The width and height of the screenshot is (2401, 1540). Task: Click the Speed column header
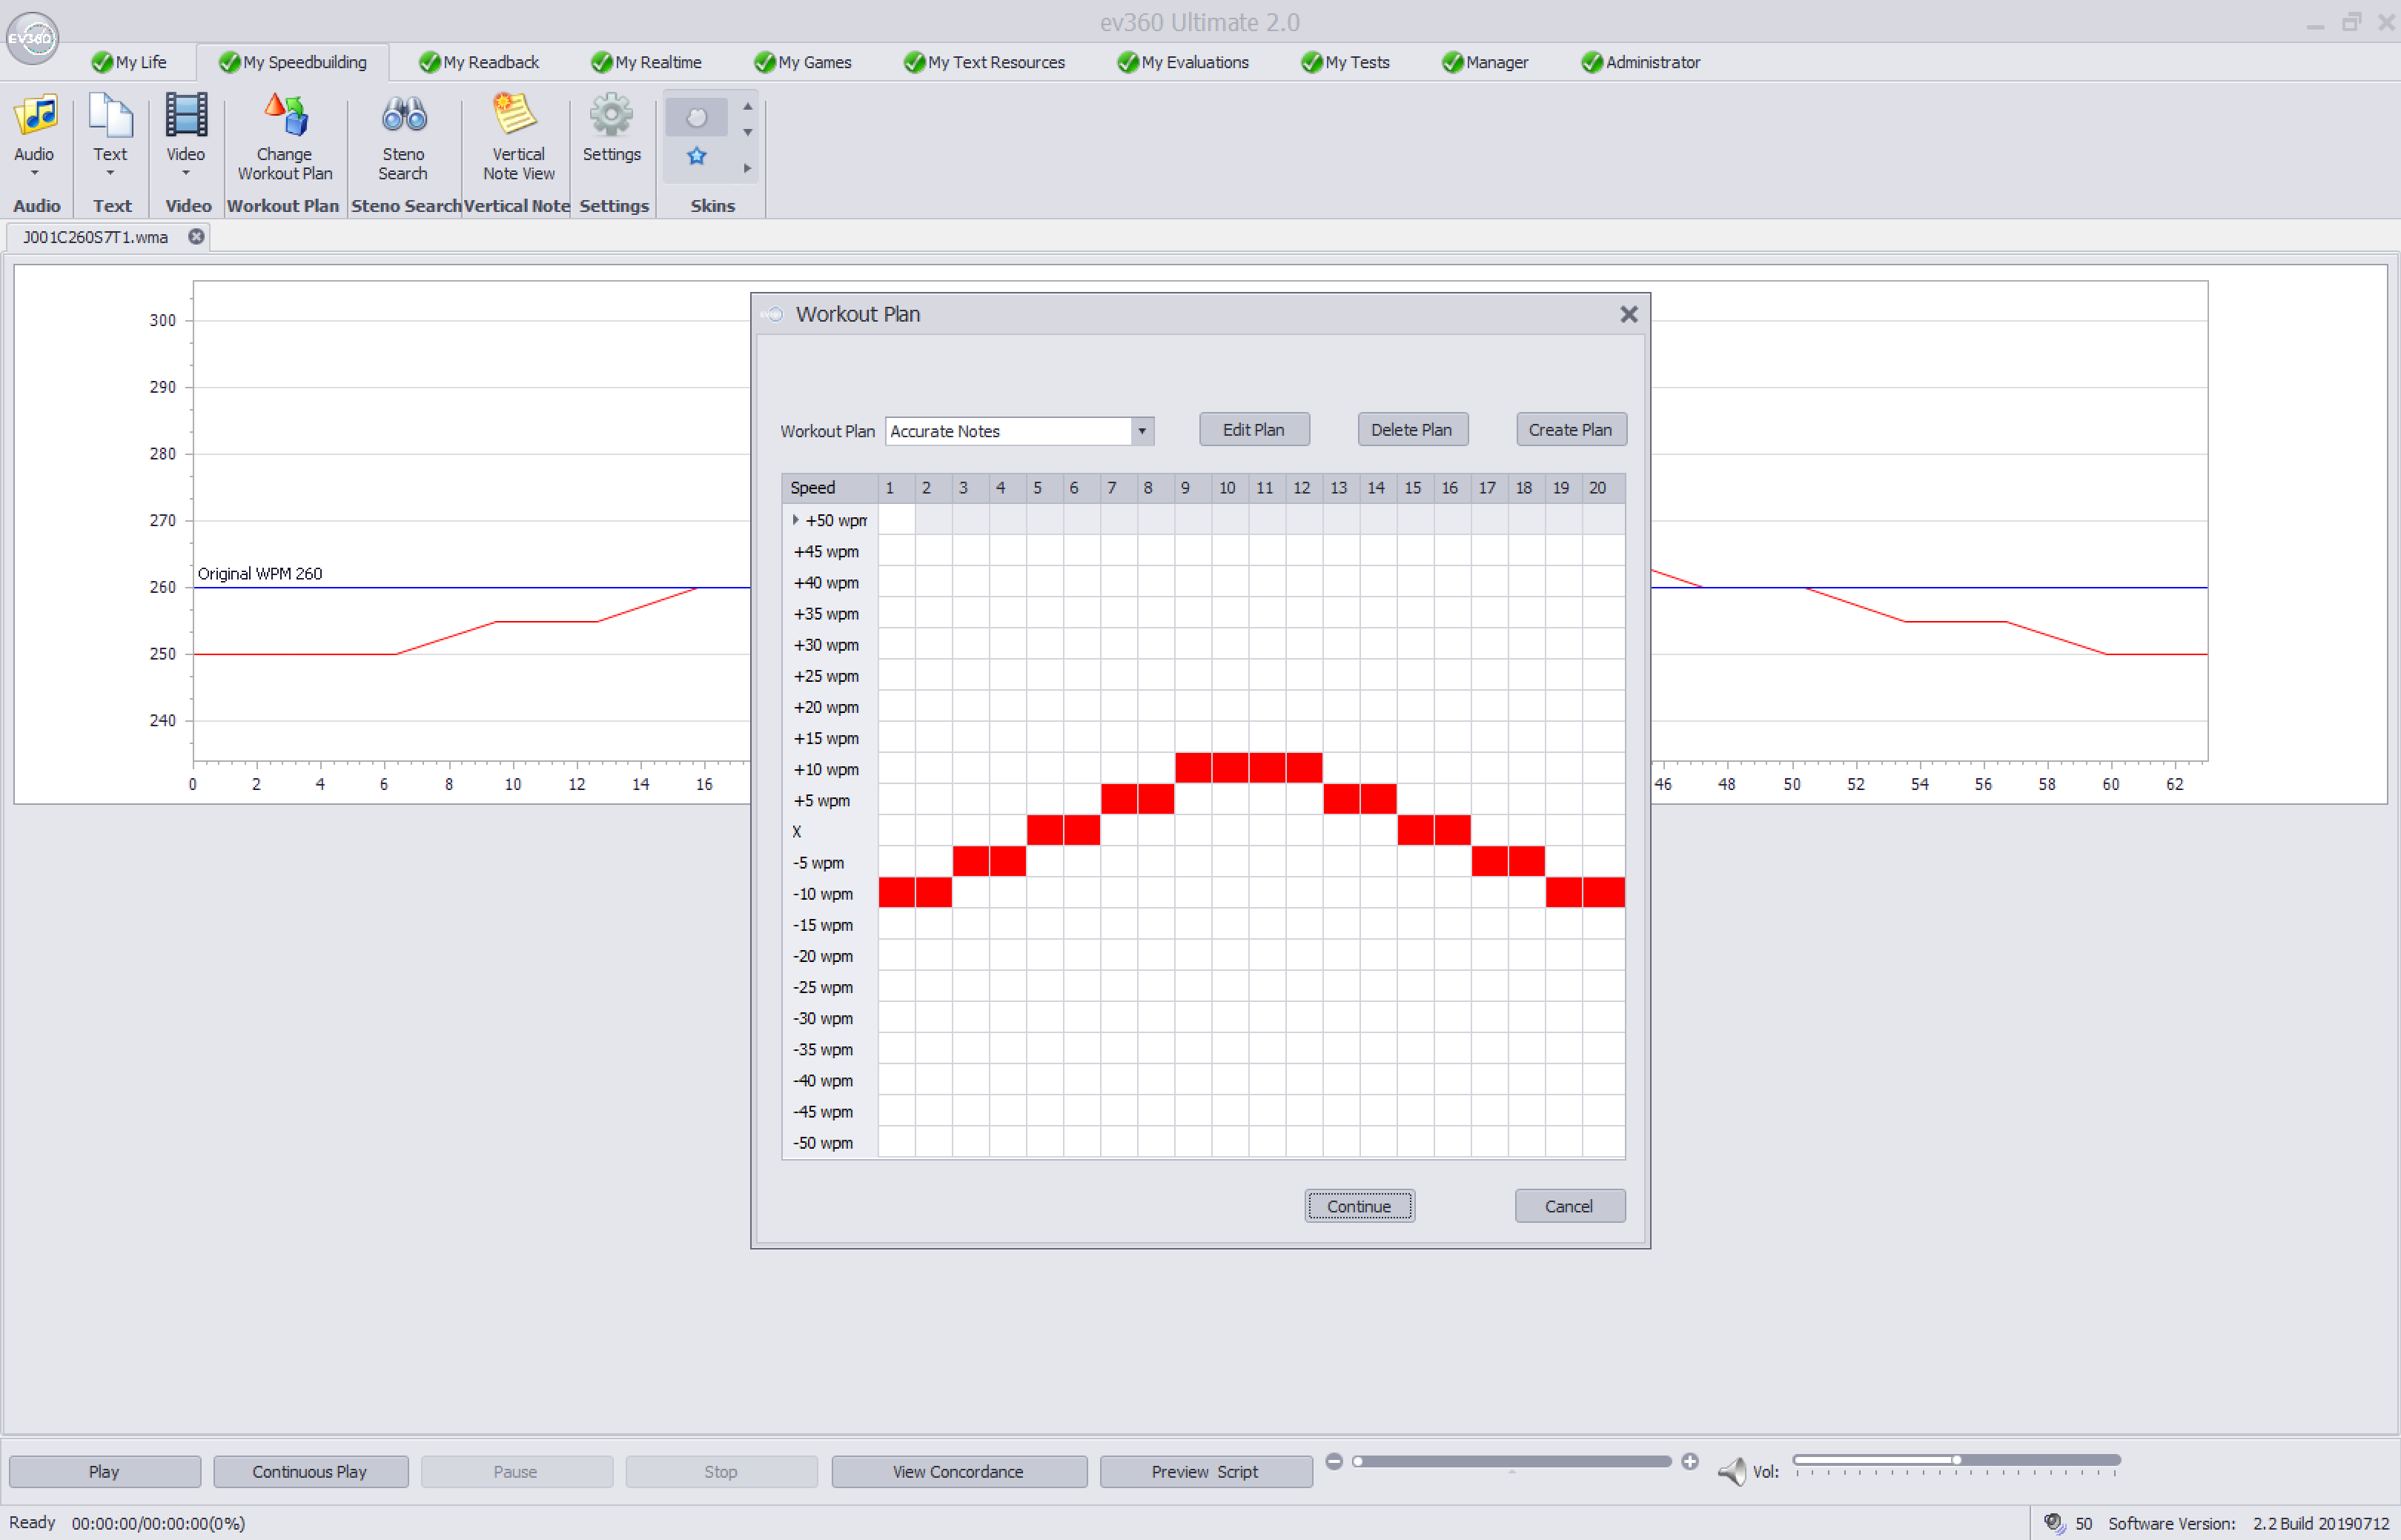click(830, 488)
